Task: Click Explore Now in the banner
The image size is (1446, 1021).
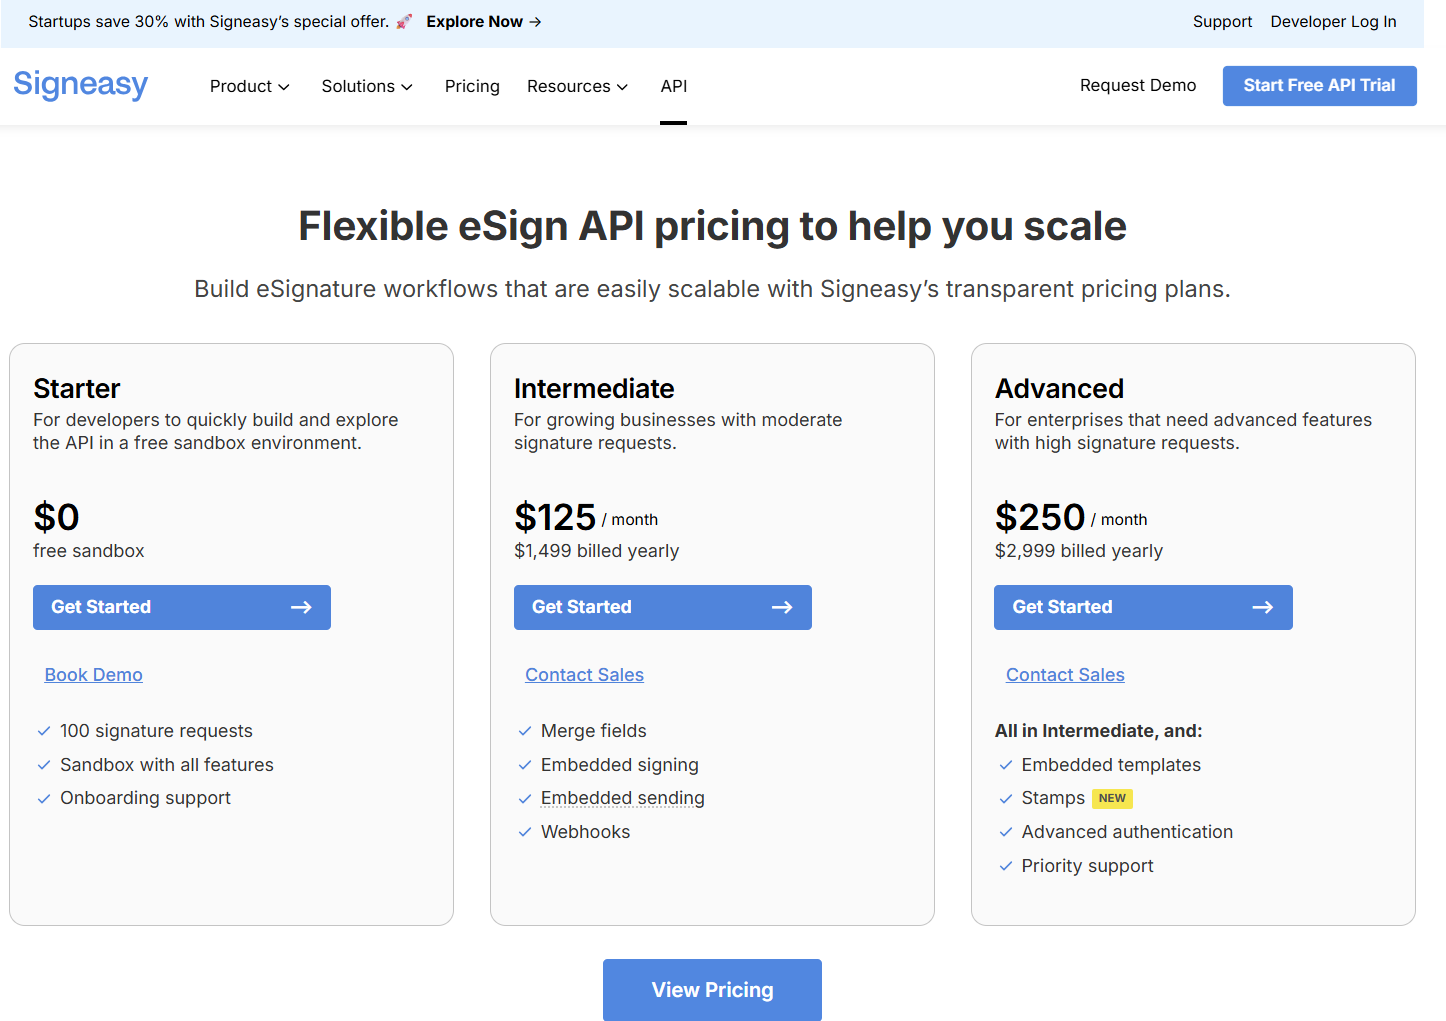Action: pyautogui.click(x=475, y=21)
